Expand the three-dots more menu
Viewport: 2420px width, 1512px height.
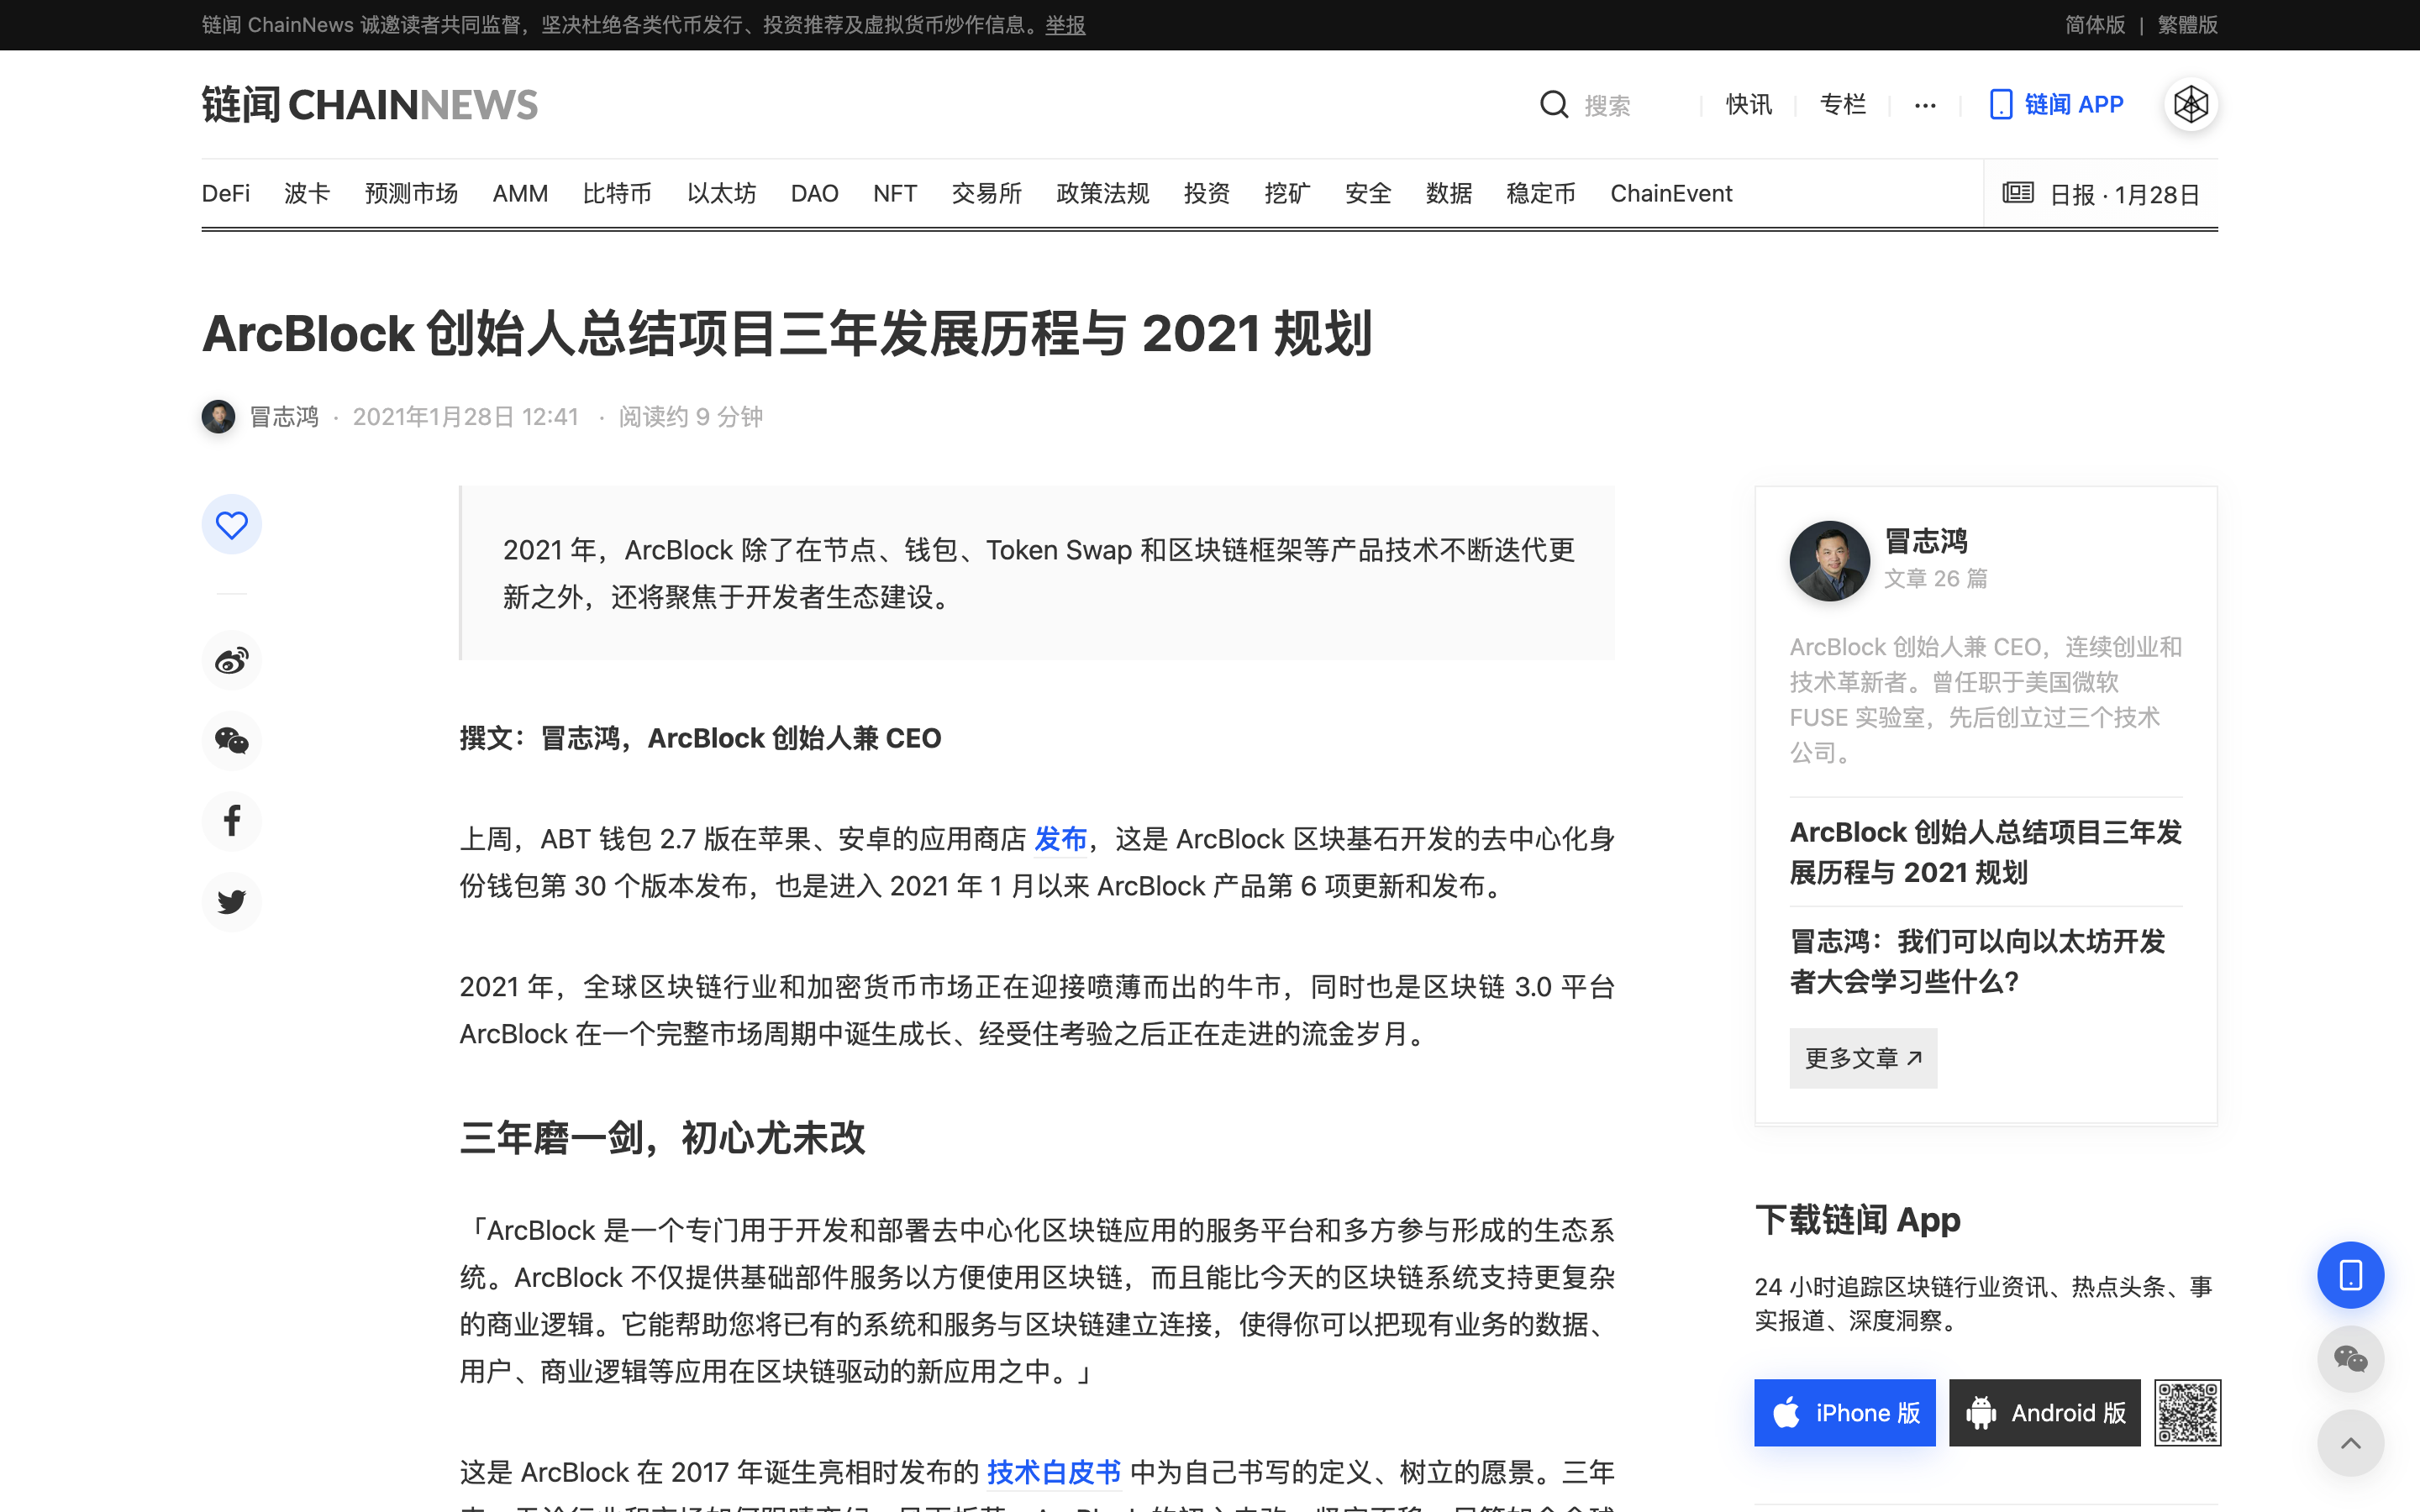click(1925, 105)
